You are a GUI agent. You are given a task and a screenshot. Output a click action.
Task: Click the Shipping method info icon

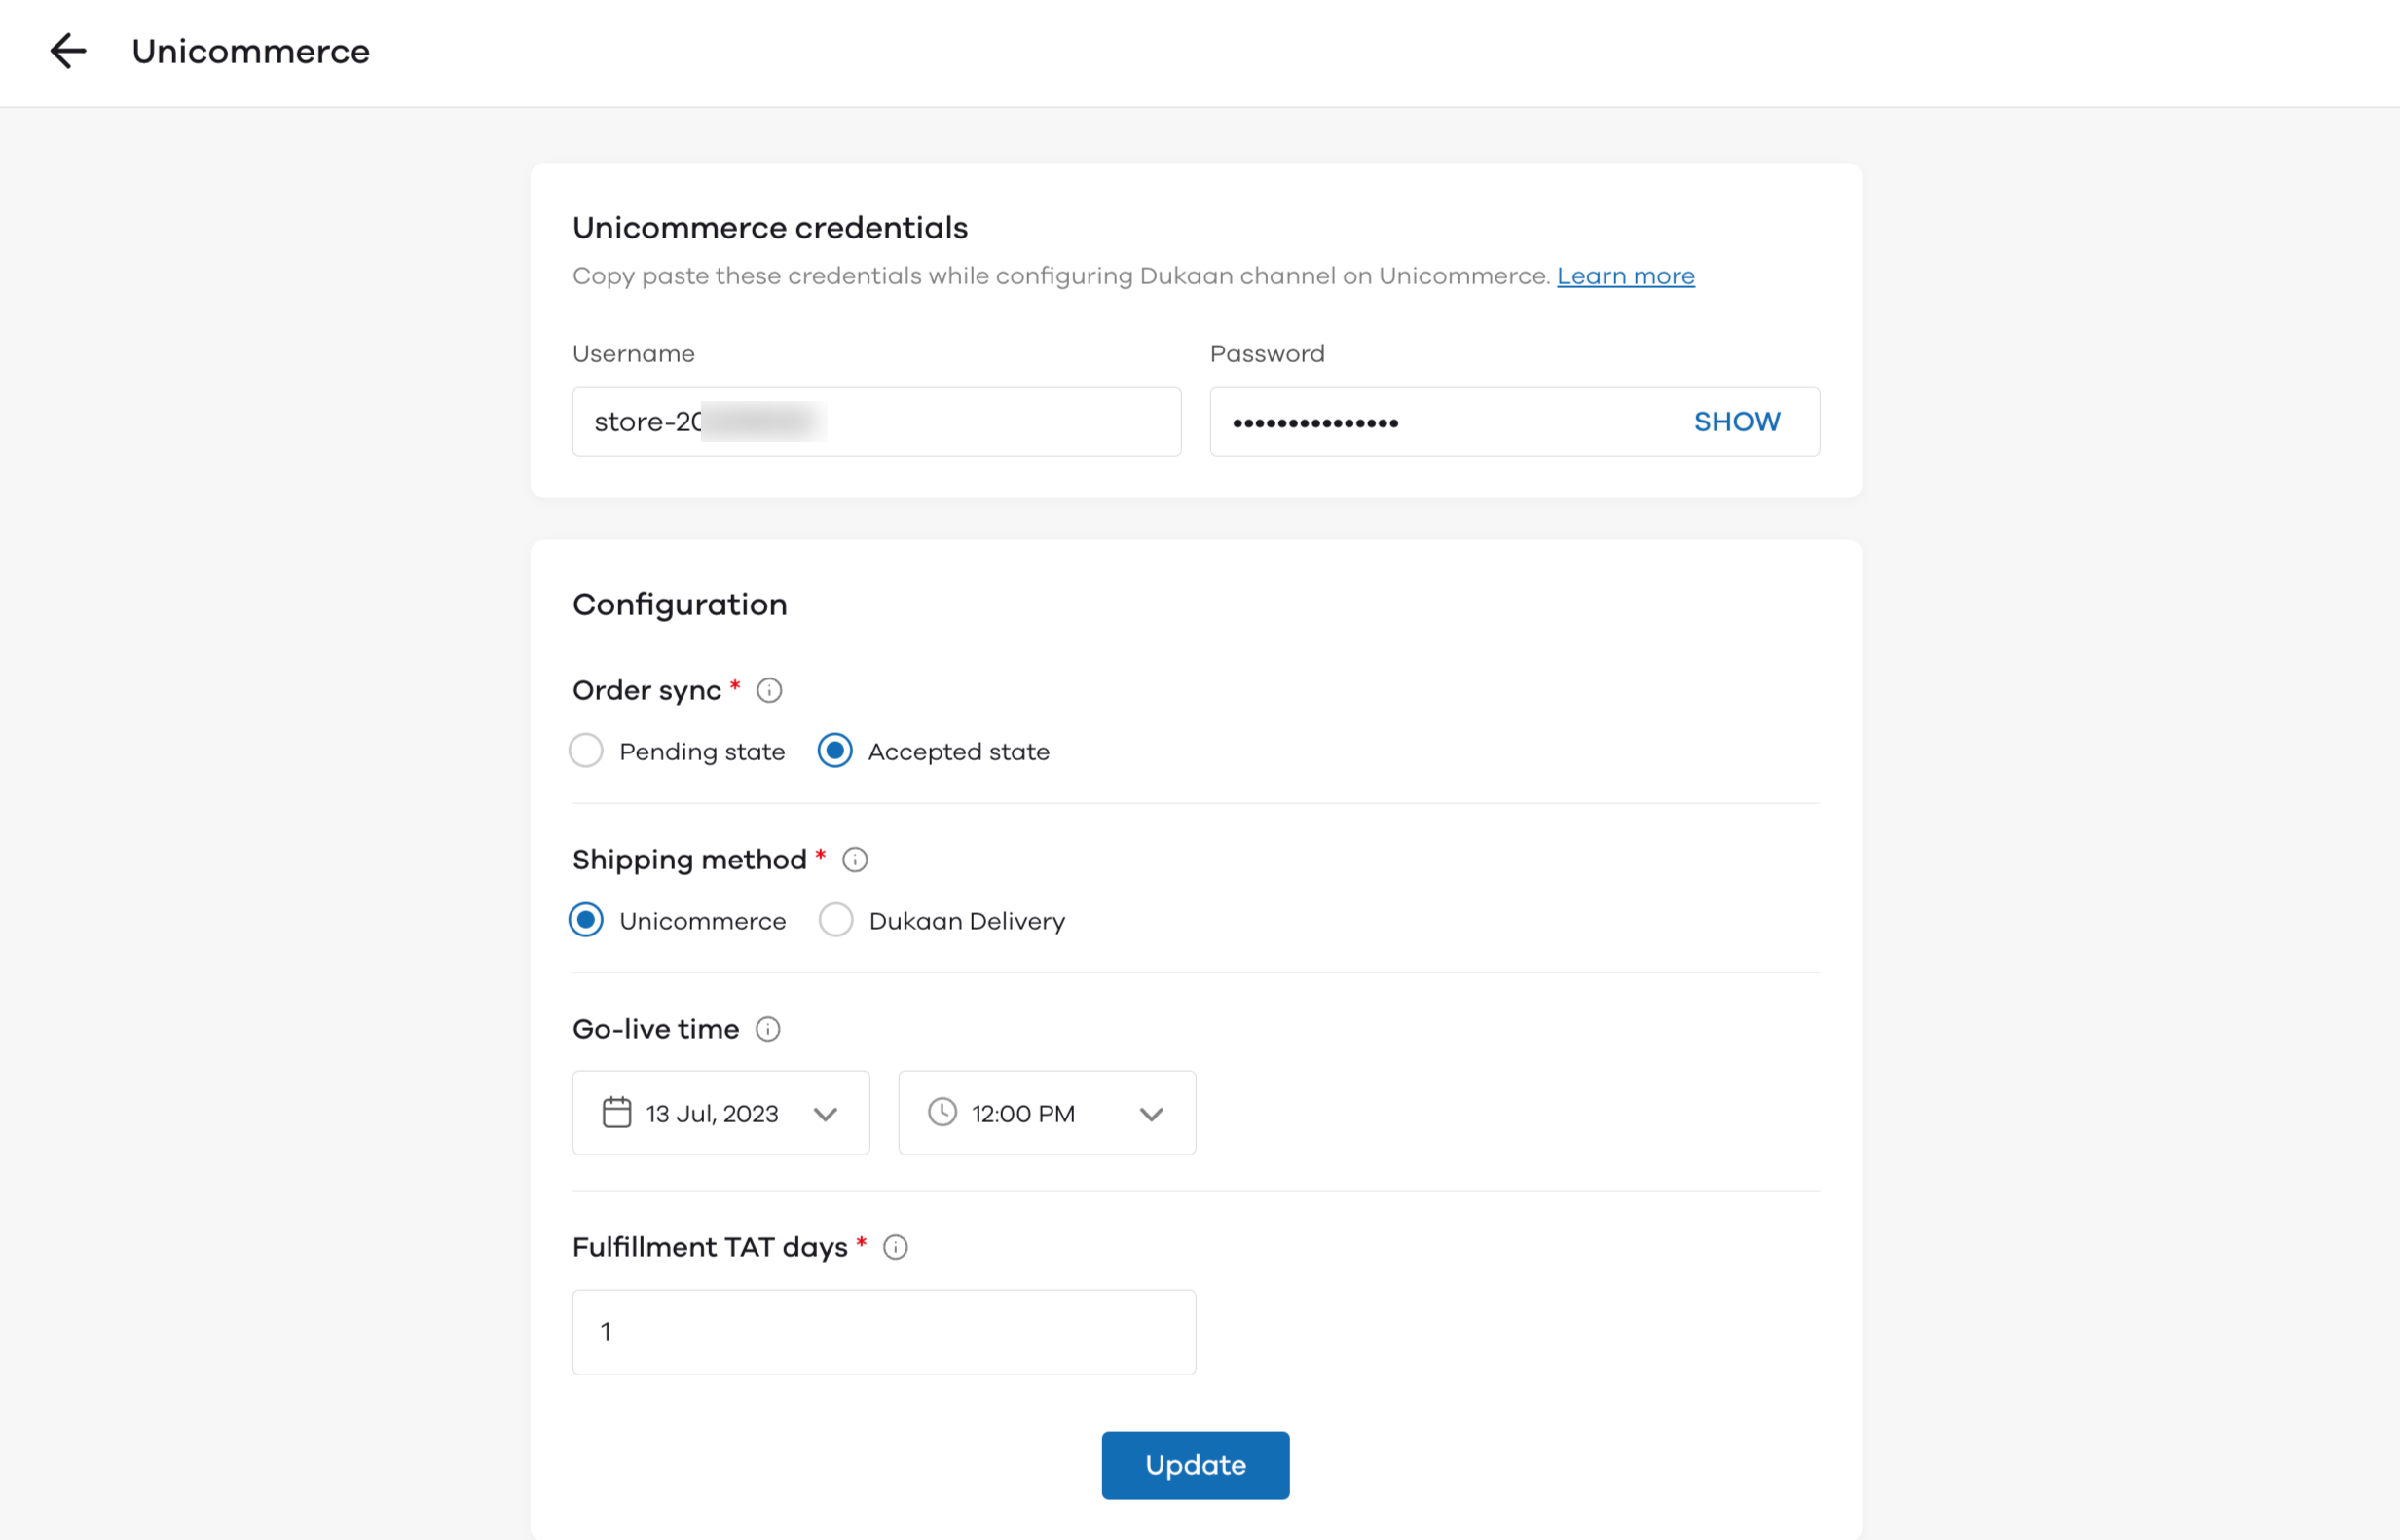[x=855, y=860]
